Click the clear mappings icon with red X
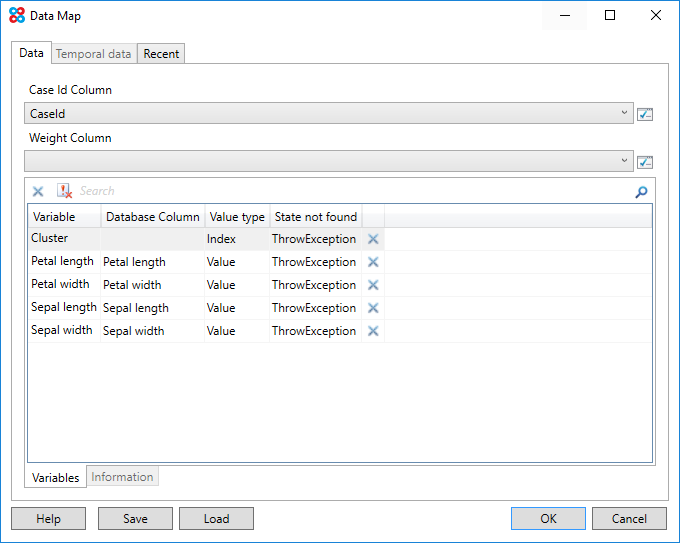The image size is (680, 543). pyautogui.click(x=64, y=191)
